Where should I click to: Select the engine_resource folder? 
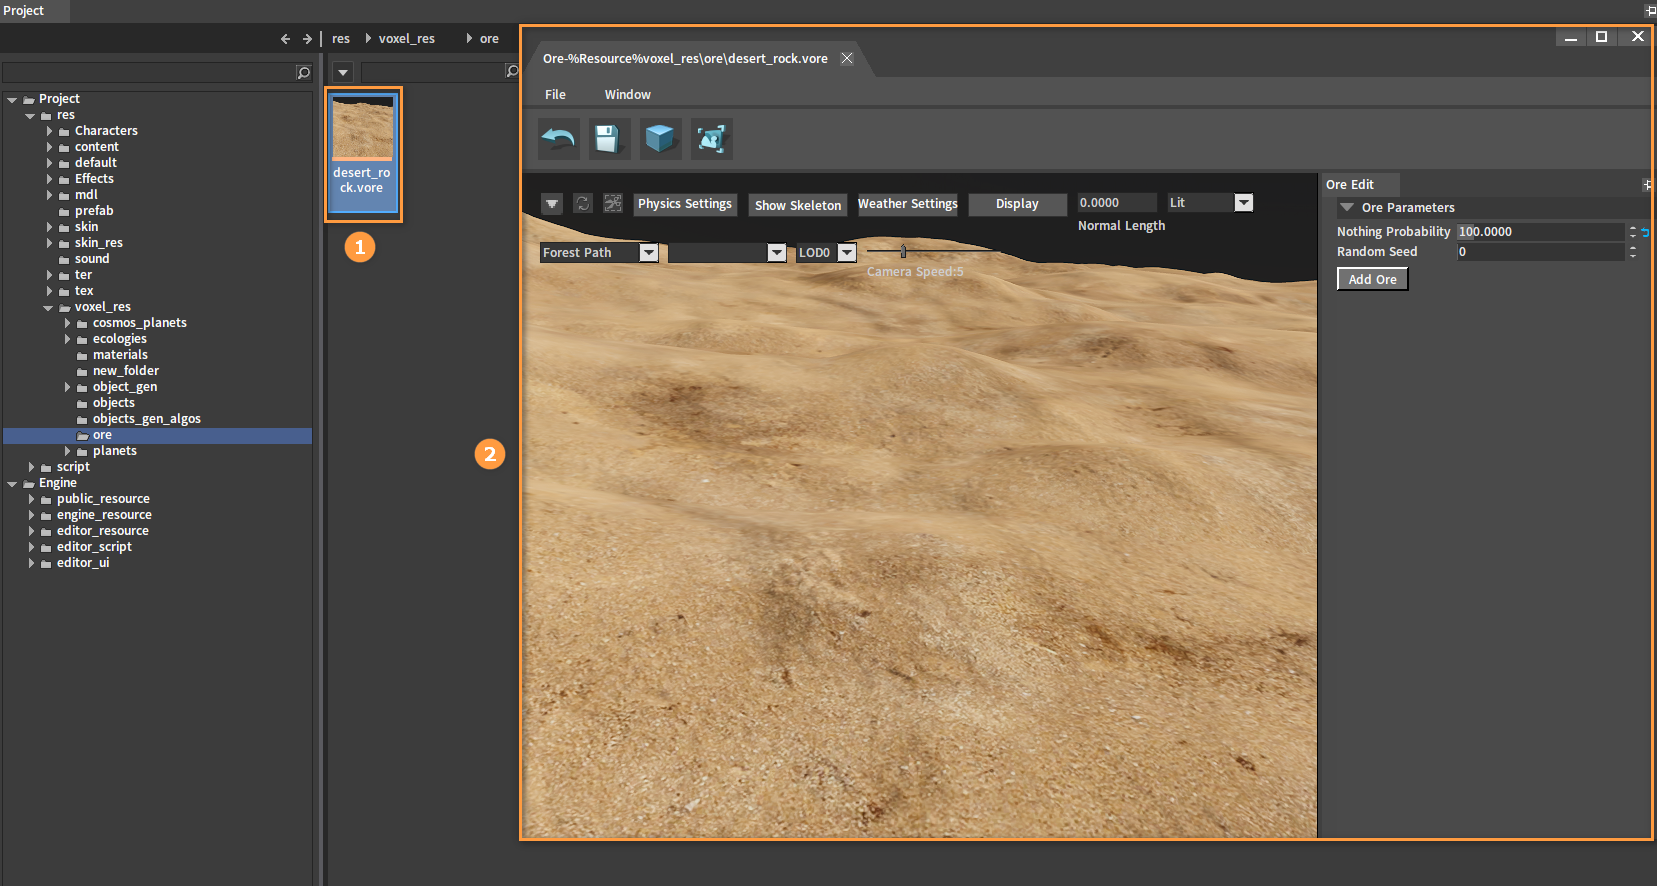pos(104,515)
